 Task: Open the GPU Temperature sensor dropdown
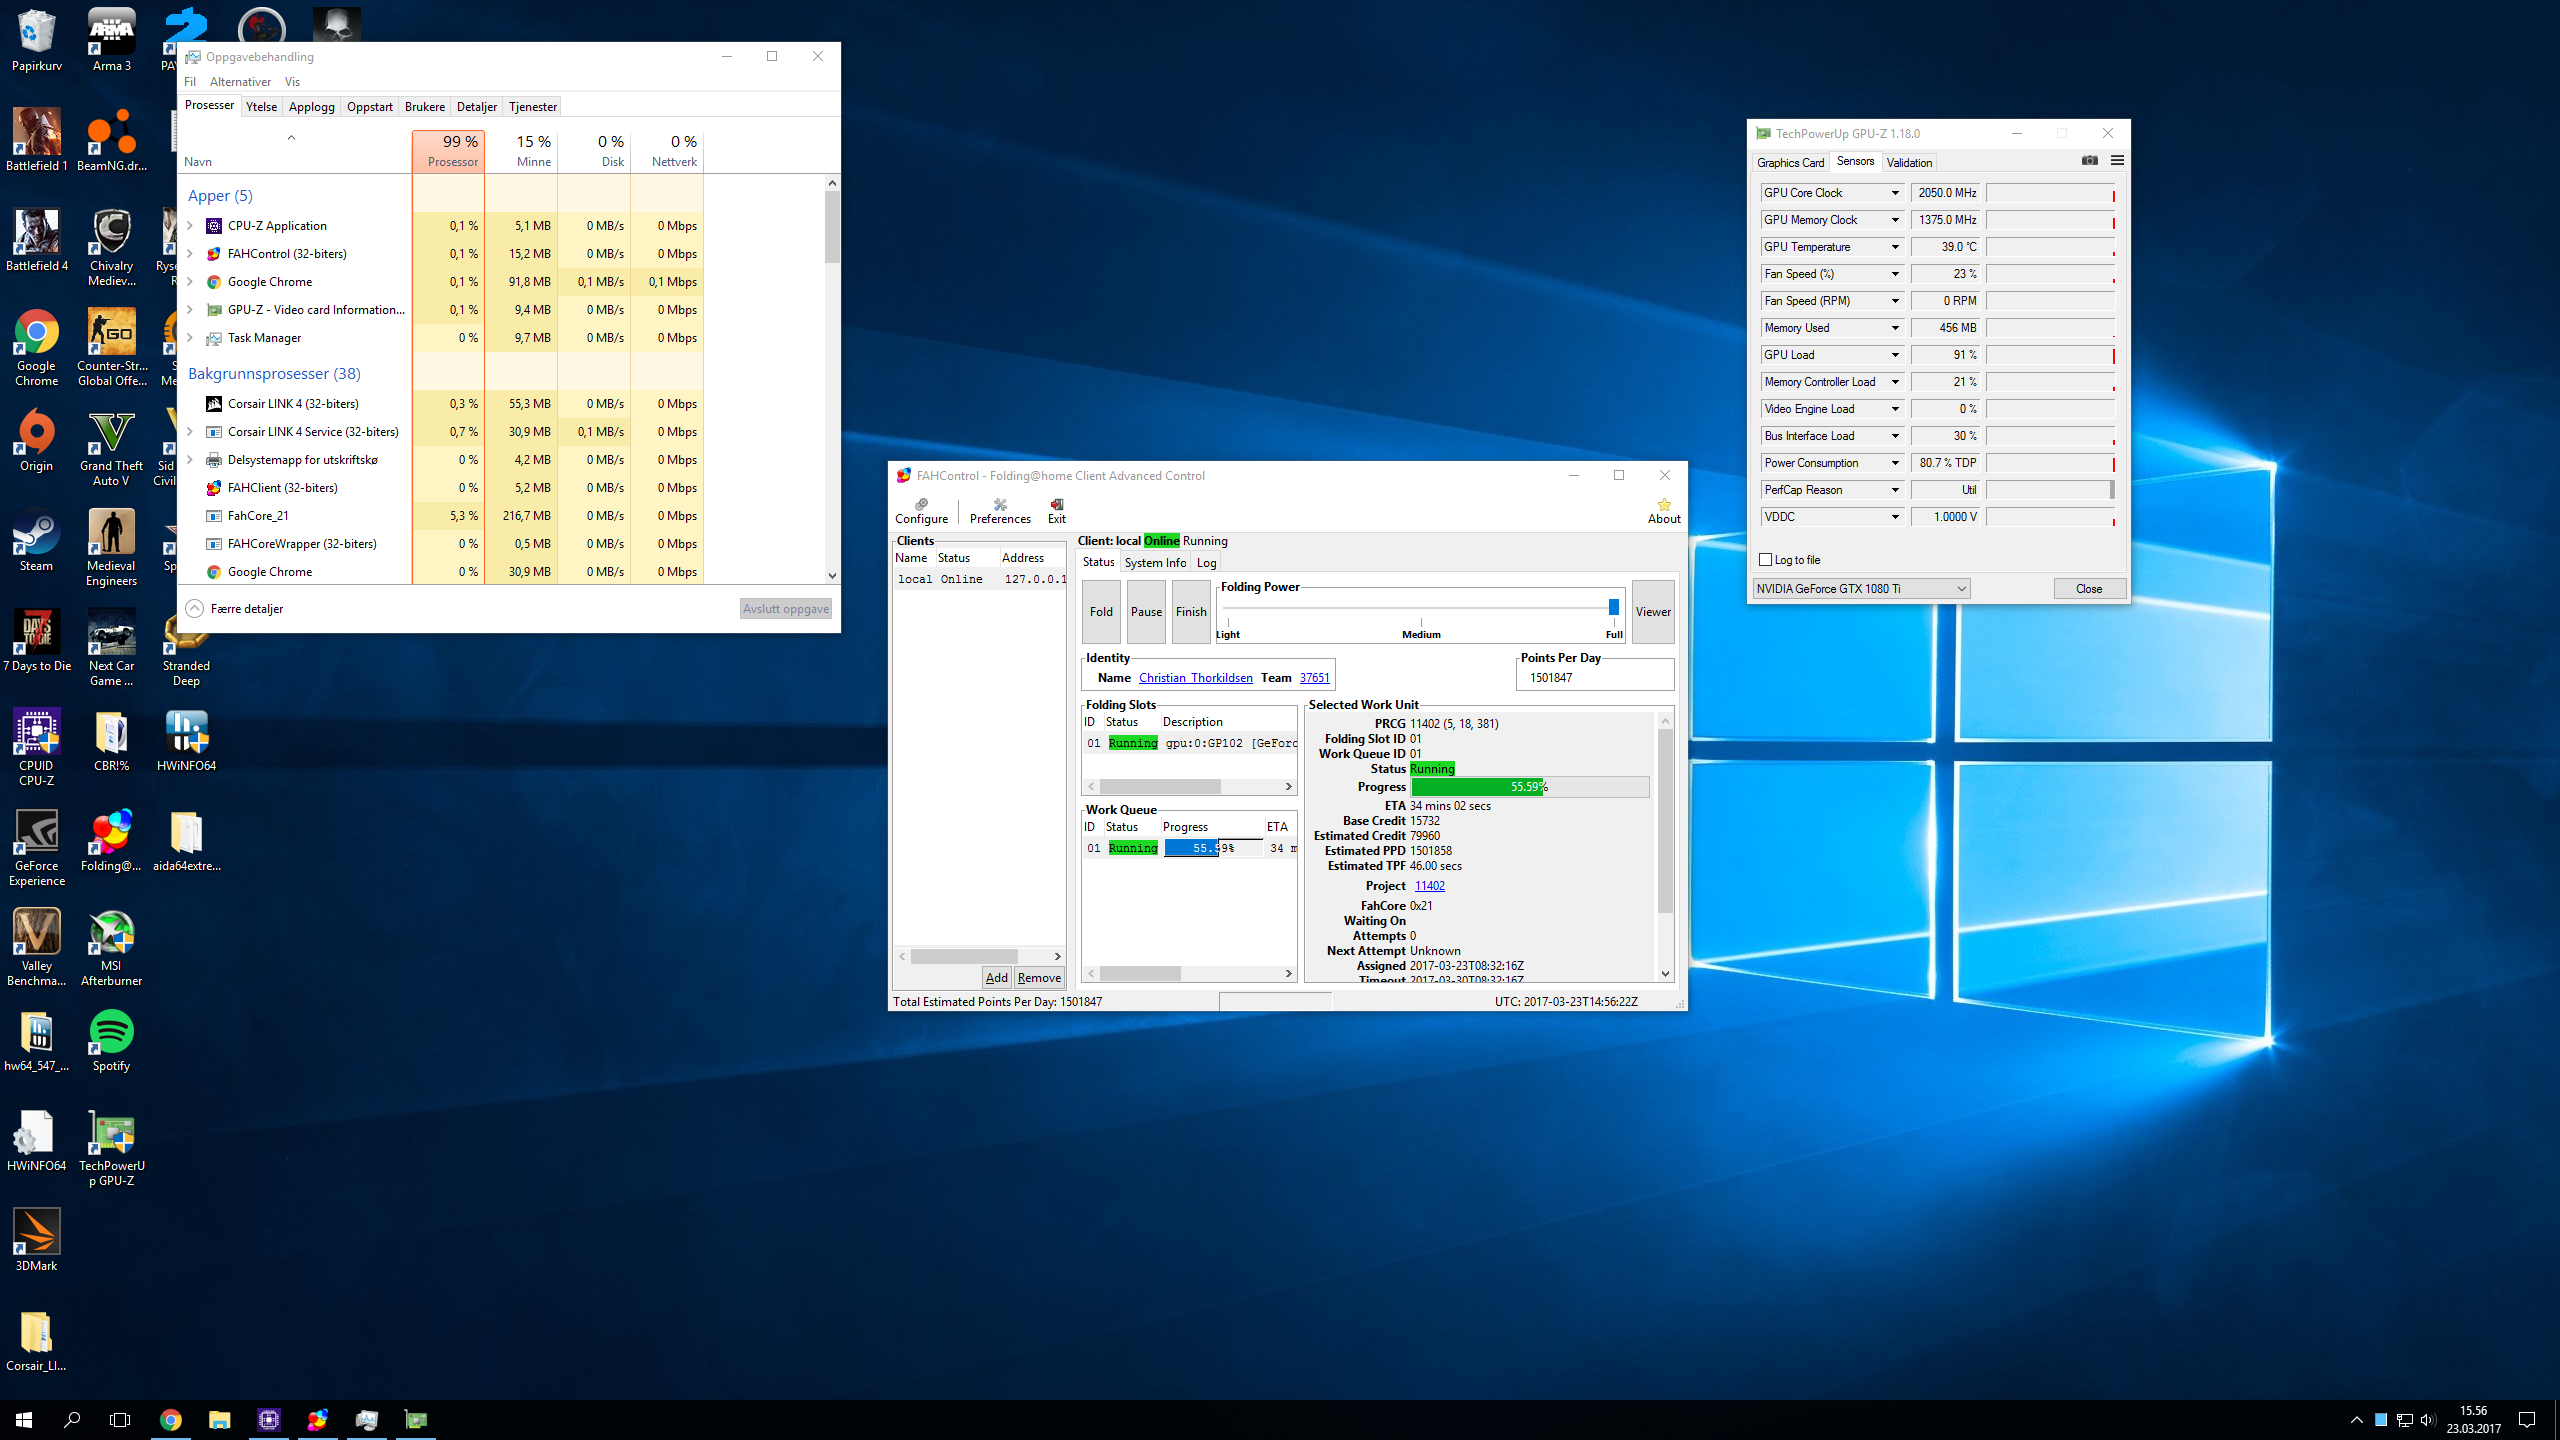coord(1894,247)
